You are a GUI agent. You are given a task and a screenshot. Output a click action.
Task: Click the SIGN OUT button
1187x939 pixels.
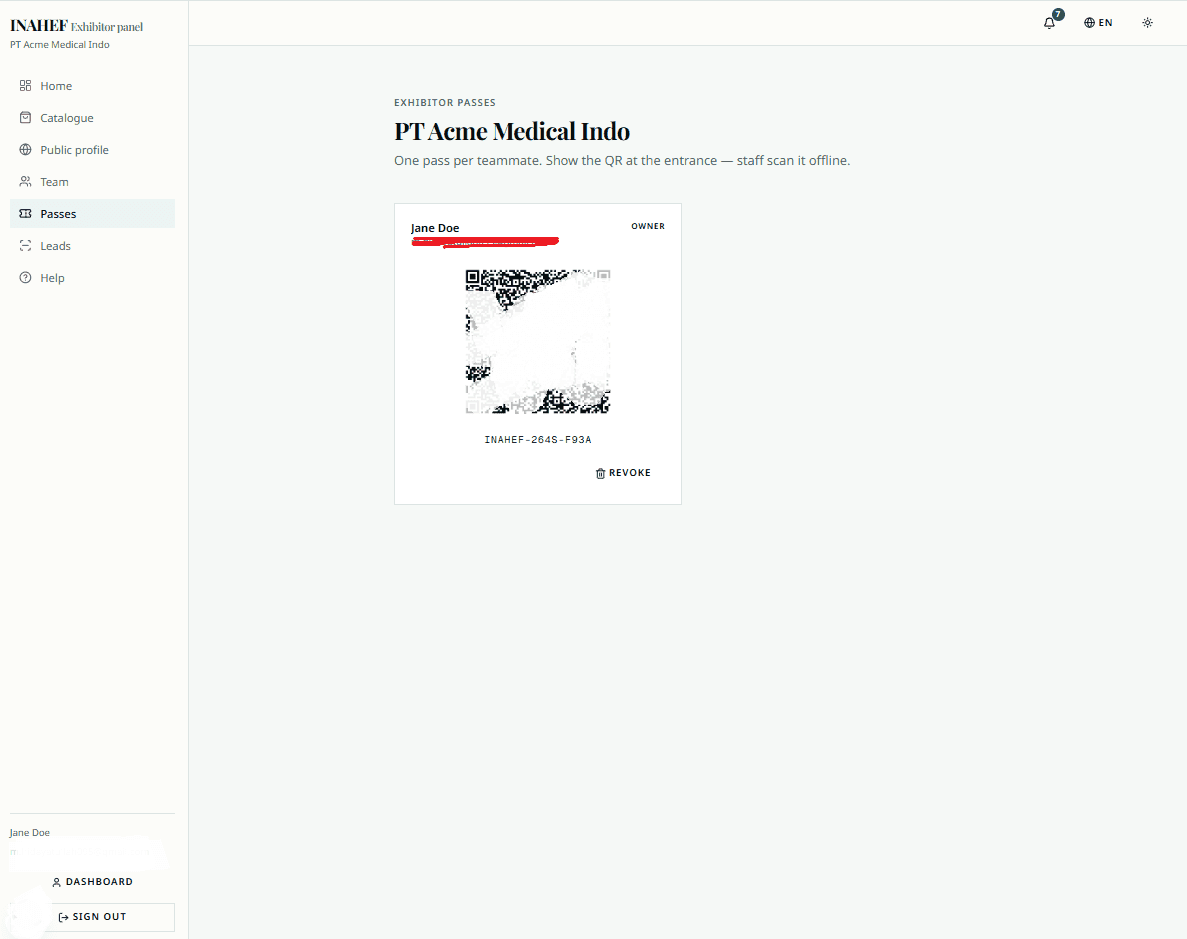pyautogui.click(x=92, y=917)
